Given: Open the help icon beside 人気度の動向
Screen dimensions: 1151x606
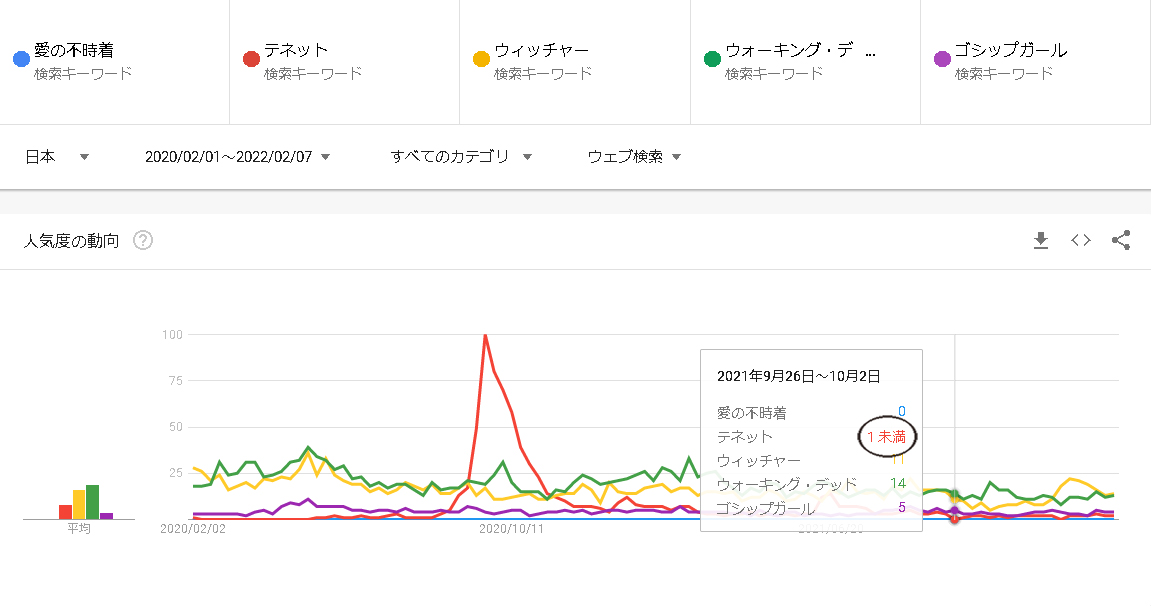Looking at the screenshot, I should tap(143, 240).
